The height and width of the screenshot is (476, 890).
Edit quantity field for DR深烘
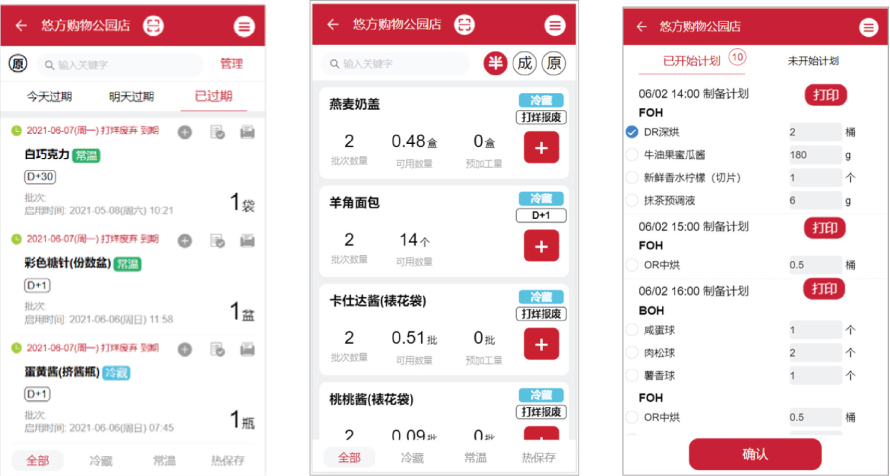815,132
